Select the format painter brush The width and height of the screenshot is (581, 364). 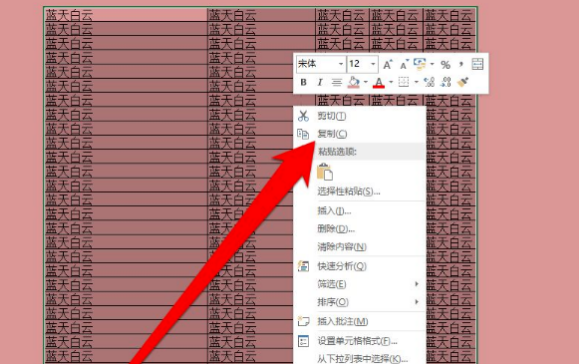click(x=463, y=82)
